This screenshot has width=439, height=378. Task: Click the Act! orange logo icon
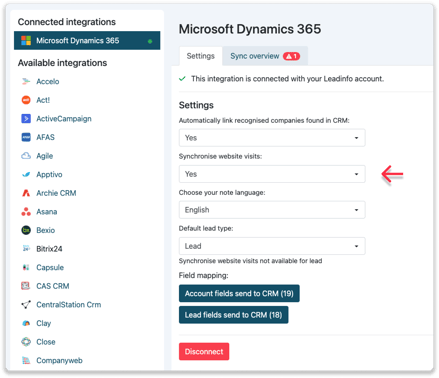coord(26,100)
